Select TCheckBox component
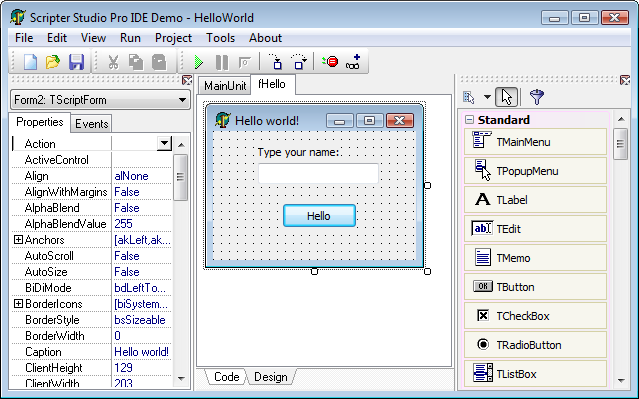 (535, 316)
